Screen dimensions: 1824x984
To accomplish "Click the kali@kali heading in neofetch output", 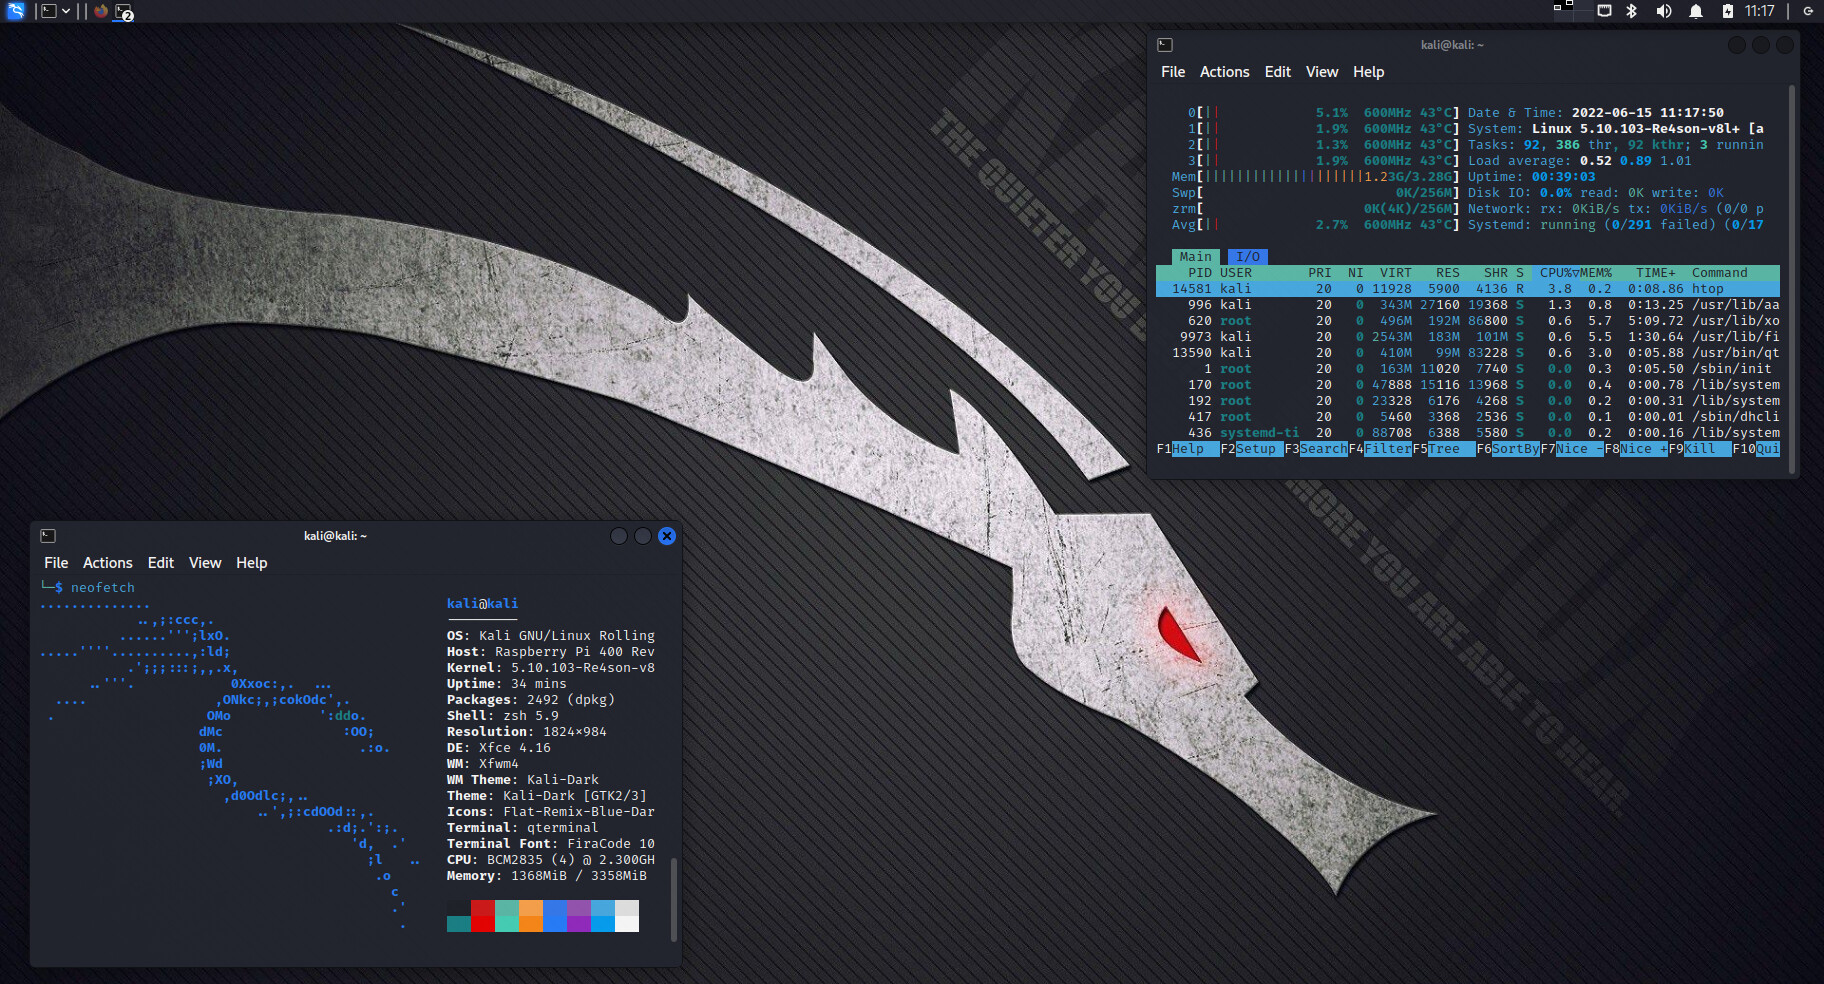I will 482,604.
